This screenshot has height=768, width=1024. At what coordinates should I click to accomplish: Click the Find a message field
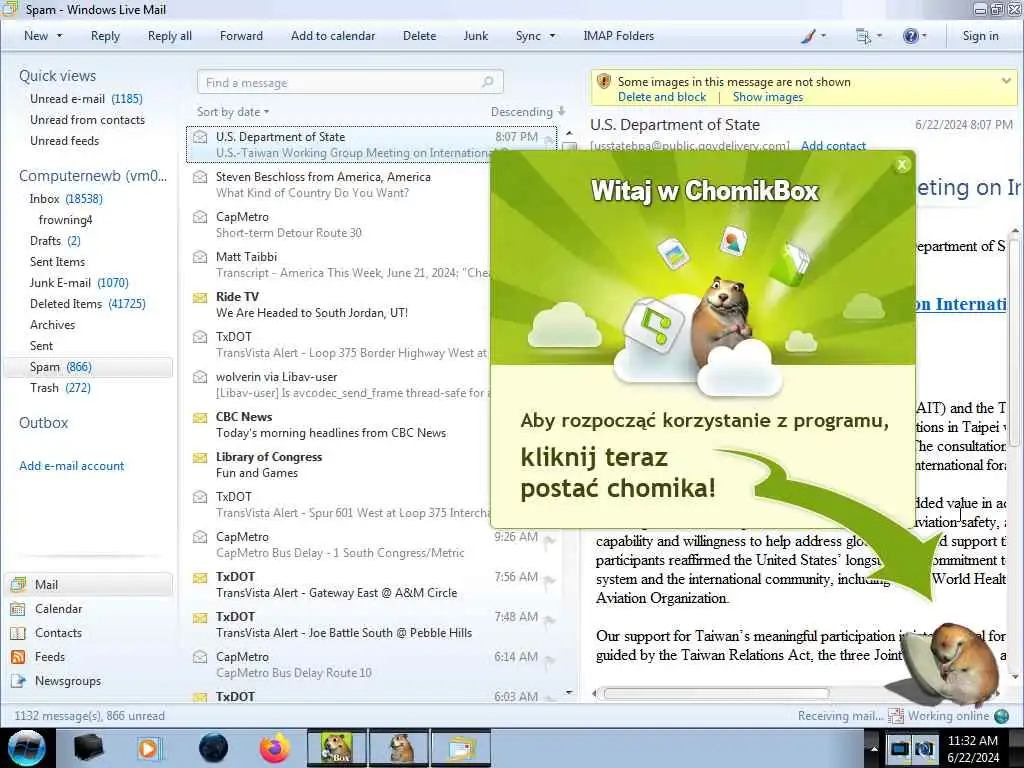[x=350, y=82]
